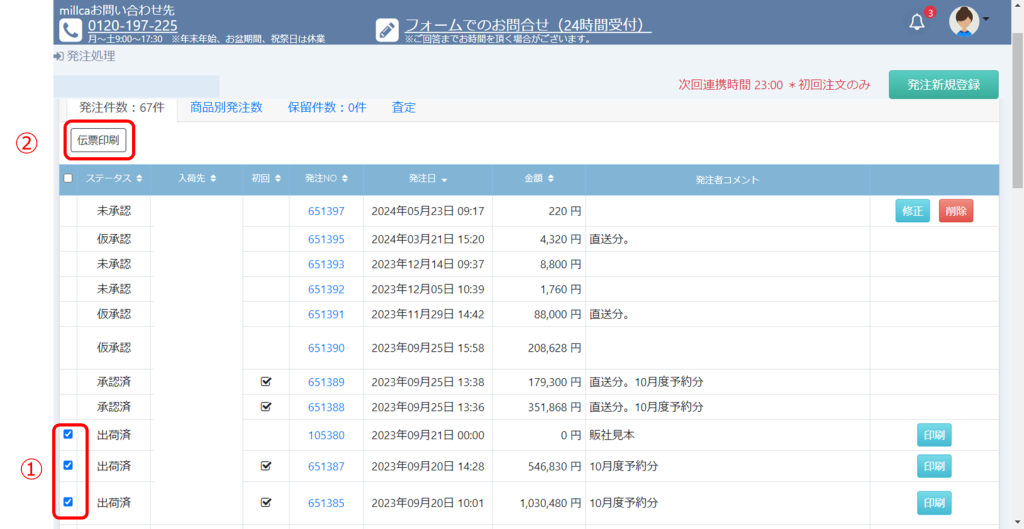Uncheck the checkbox for order 105380 row
The width and height of the screenshot is (1024, 529).
[68, 434]
